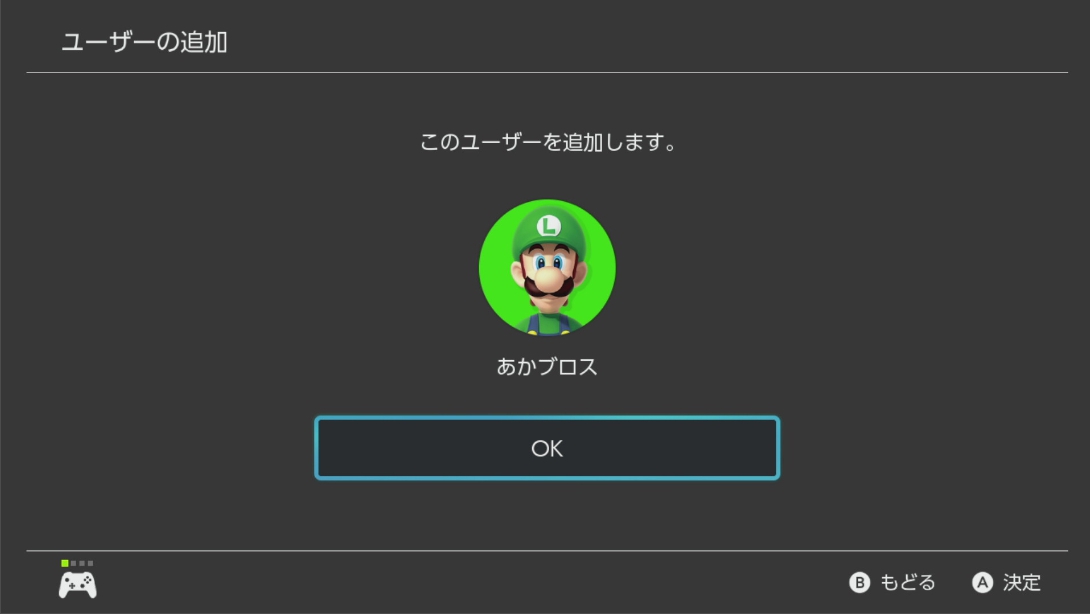
Task: Click the circled A button icon
Action: [x=982, y=582]
